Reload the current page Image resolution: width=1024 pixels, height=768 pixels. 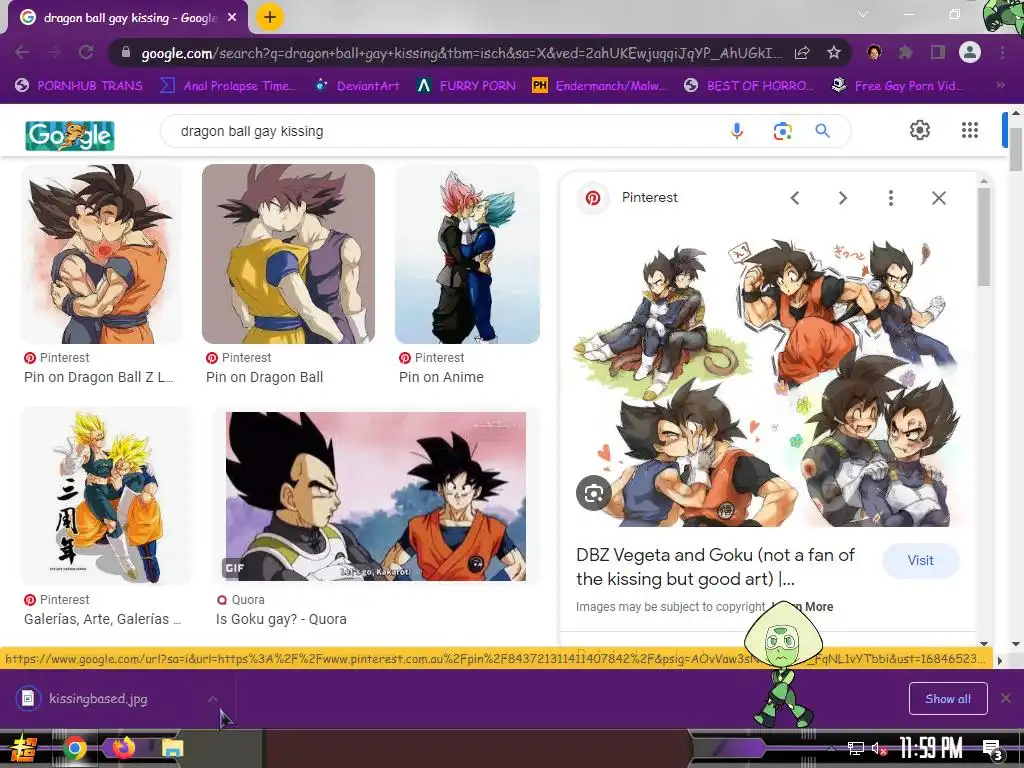[86, 52]
